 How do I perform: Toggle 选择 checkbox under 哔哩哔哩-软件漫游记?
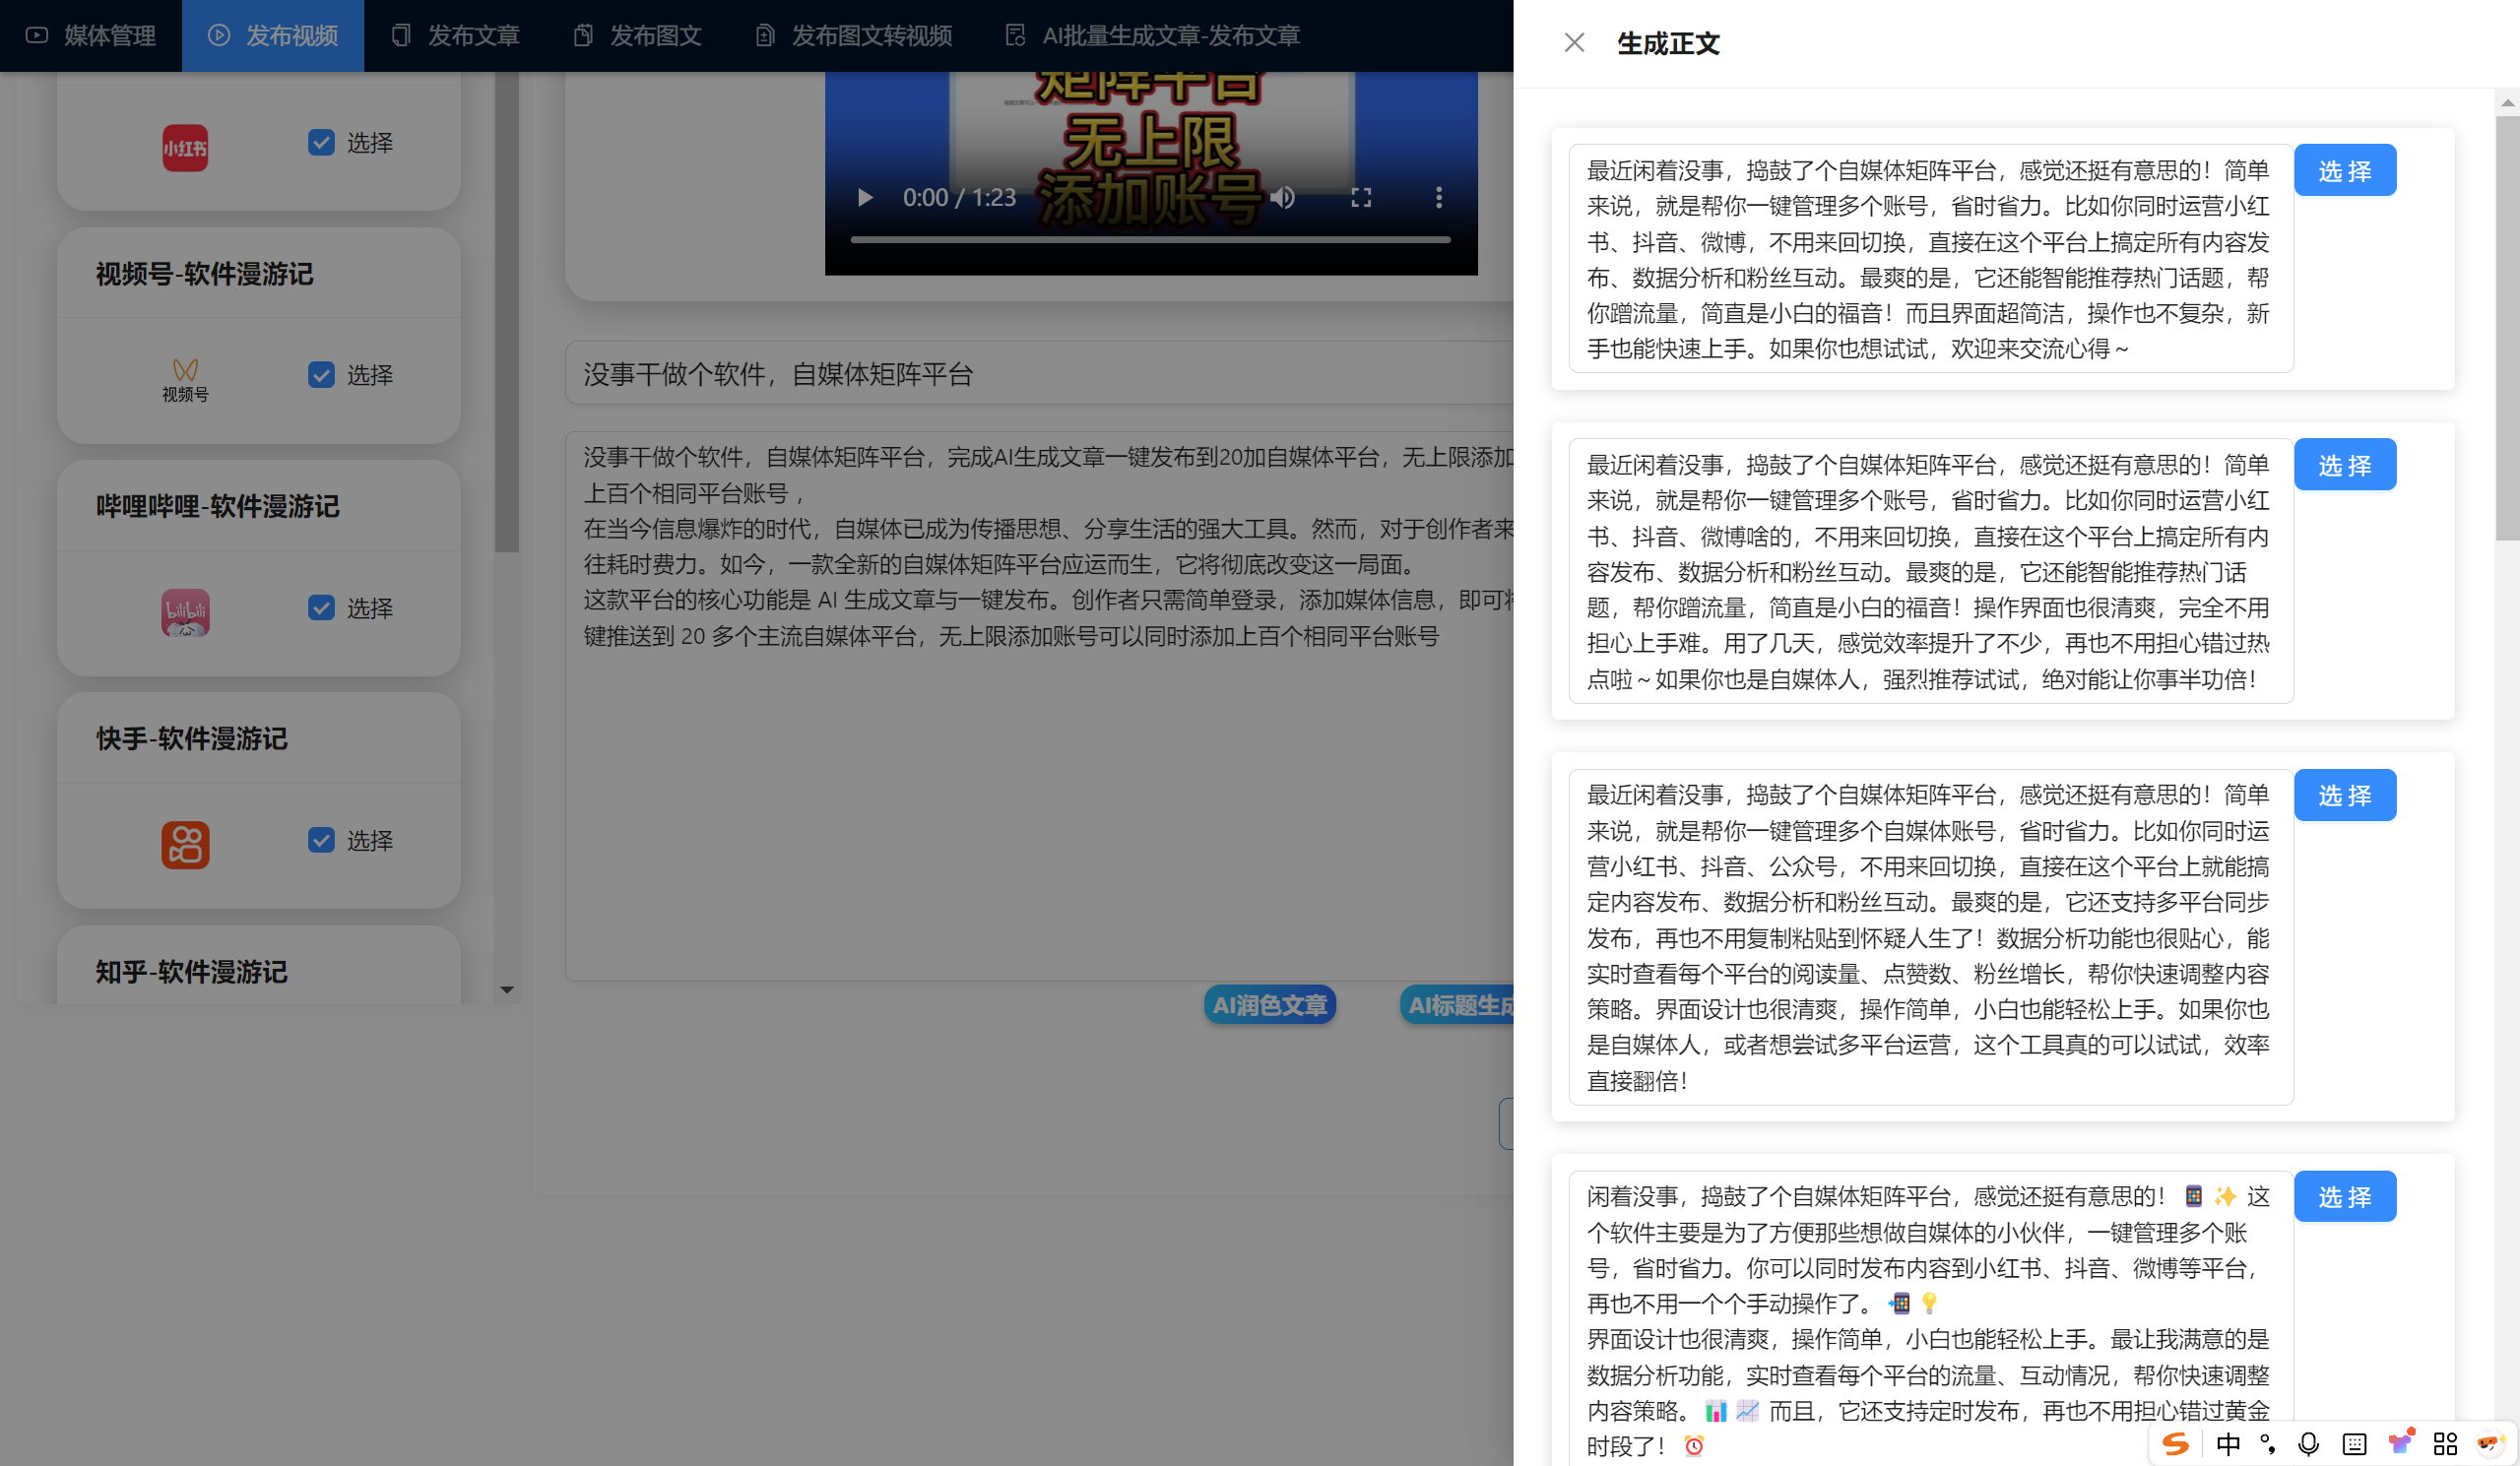(321, 607)
